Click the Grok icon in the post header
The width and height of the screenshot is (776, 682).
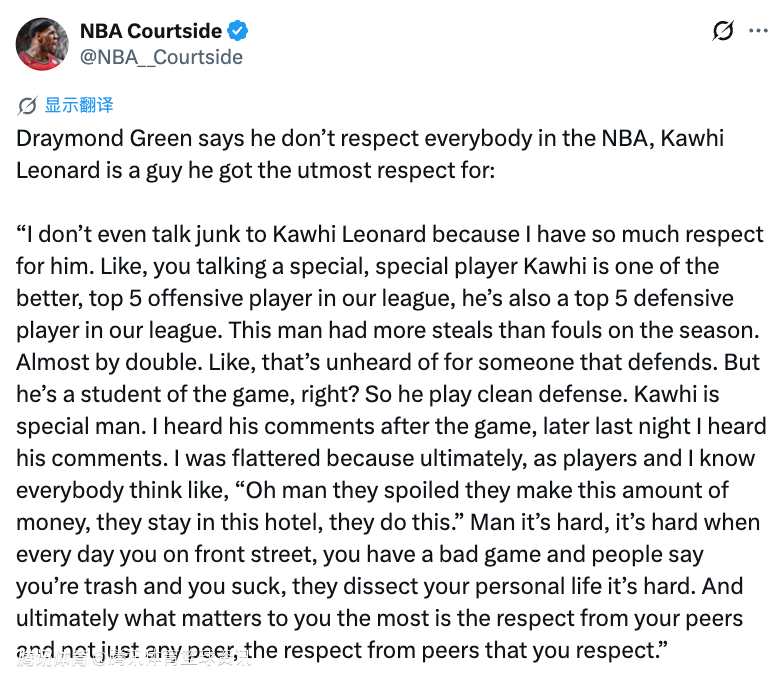(x=723, y=31)
